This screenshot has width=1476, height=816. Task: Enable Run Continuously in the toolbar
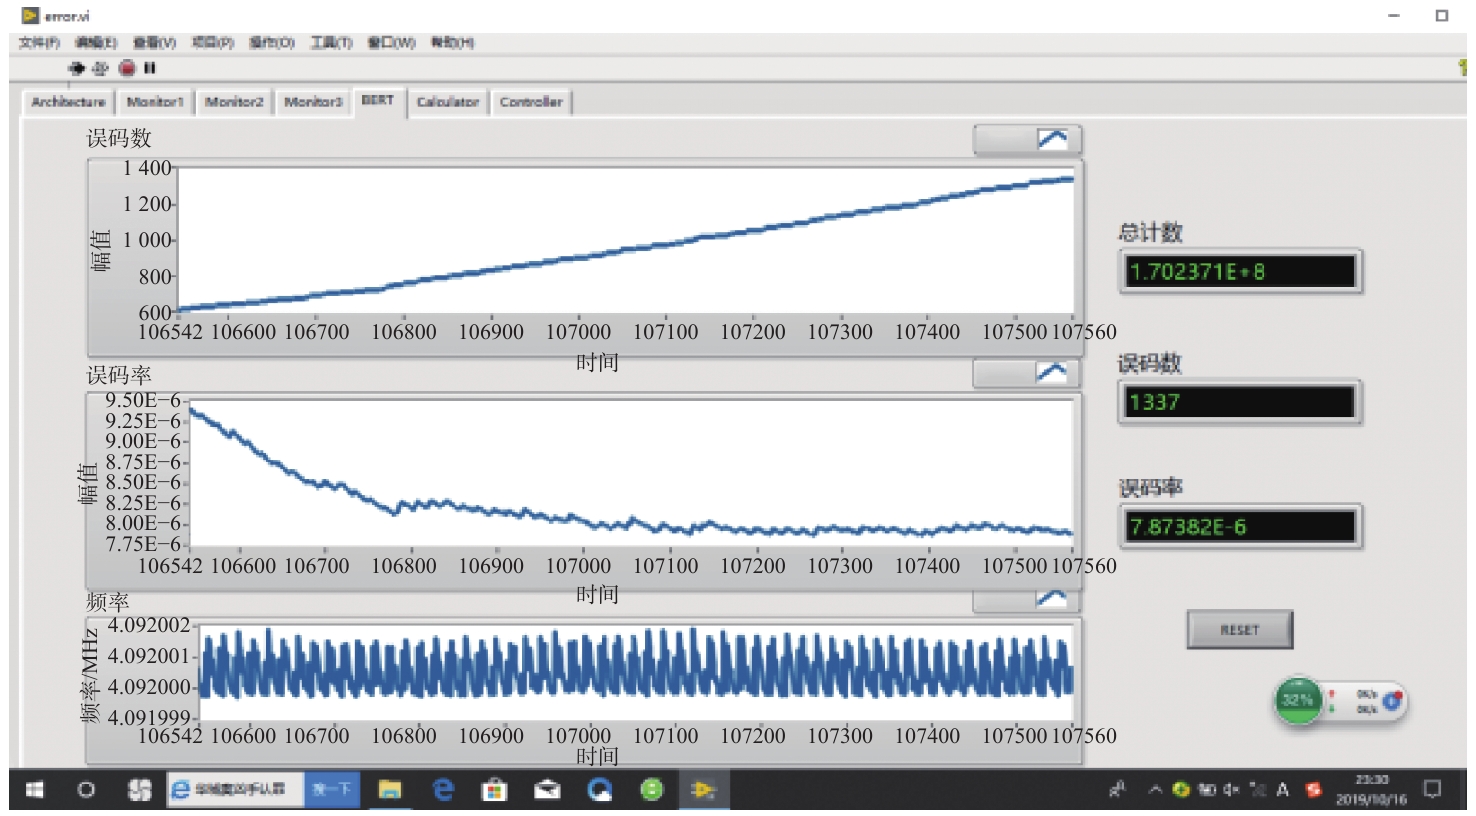point(100,68)
